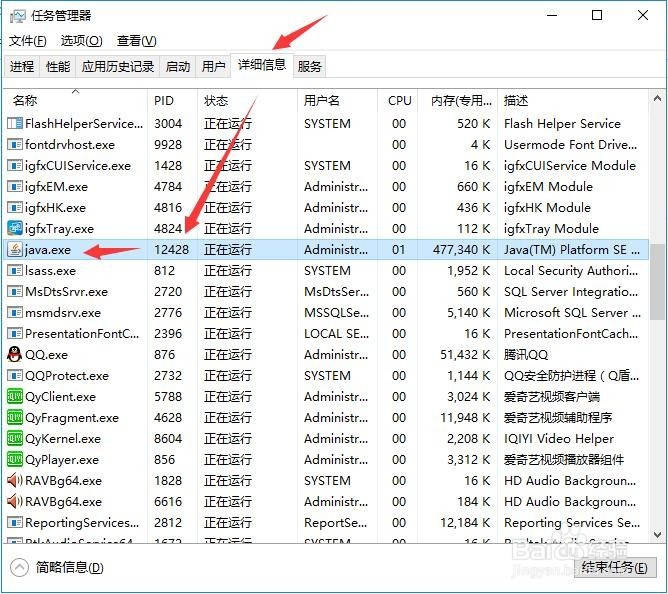Screen dimensions: 668x594
Task: Click username LOCAL SE... cell
Action: click(x=337, y=334)
